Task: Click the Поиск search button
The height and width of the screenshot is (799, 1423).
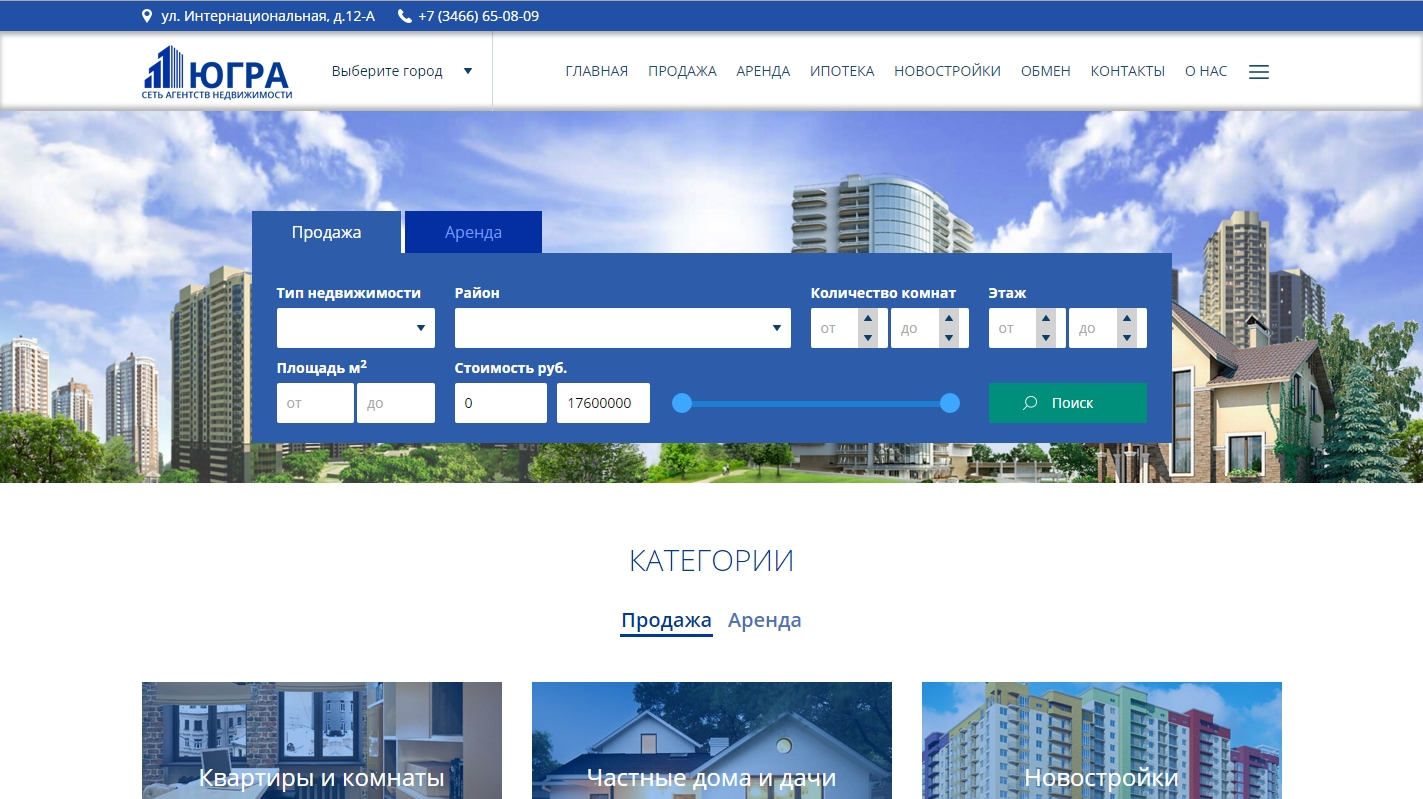Action: point(1068,403)
